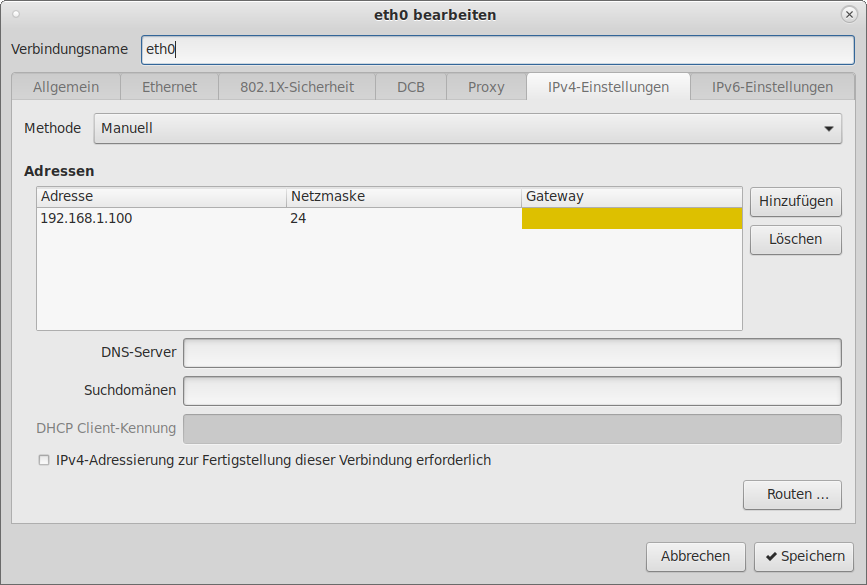The image size is (867, 585).
Task: Focus the DNS-Server input field
Action: click(x=512, y=353)
